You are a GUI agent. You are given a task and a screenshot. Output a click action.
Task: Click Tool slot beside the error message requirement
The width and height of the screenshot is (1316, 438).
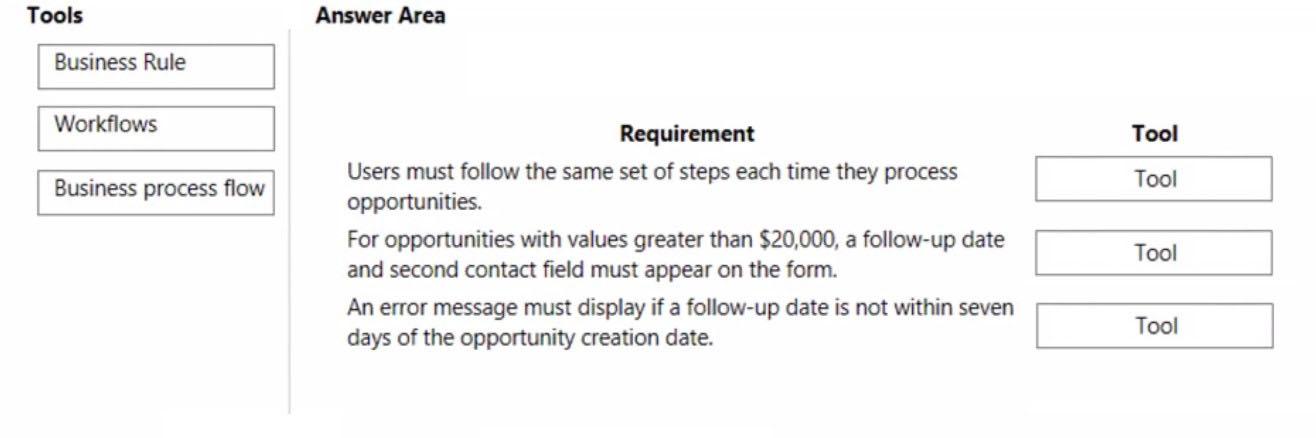tap(1154, 326)
